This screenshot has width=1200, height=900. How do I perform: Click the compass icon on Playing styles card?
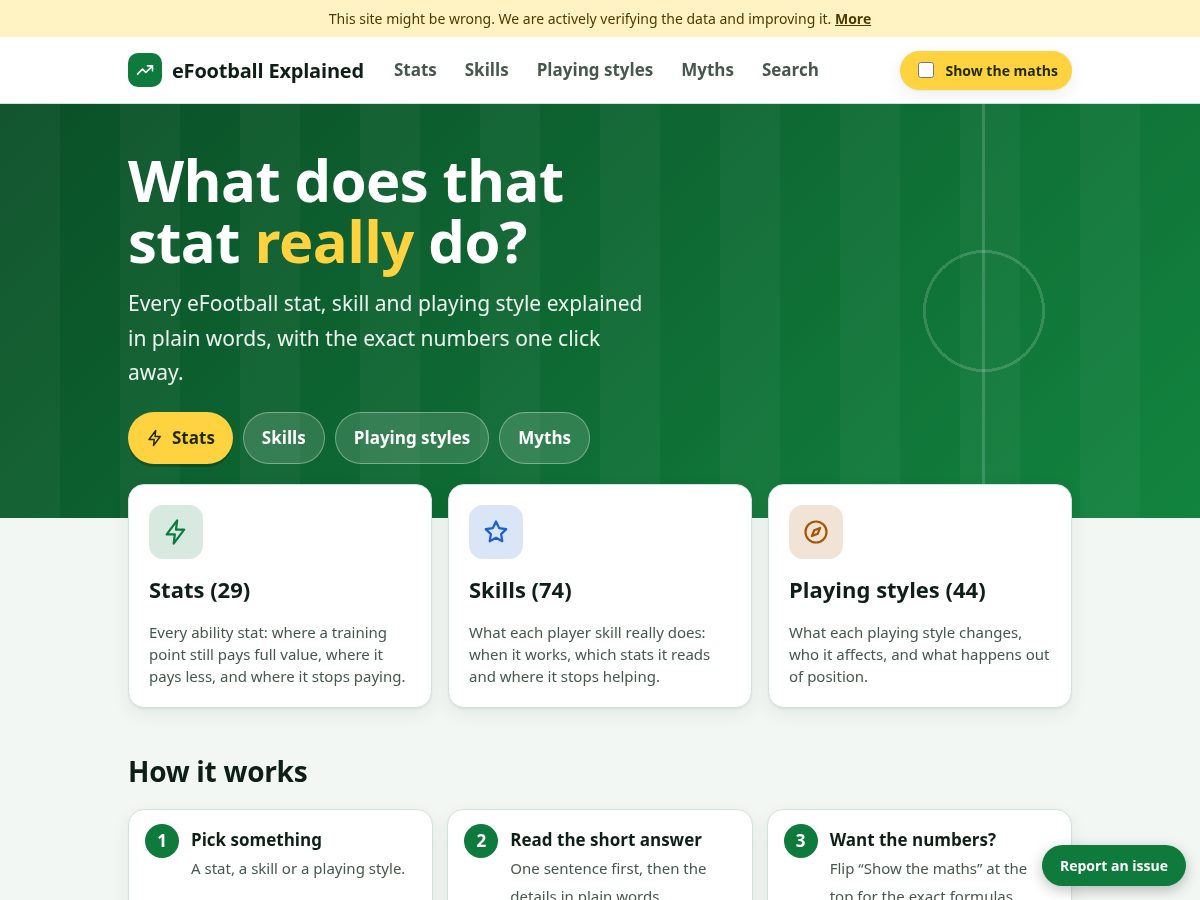(816, 532)
